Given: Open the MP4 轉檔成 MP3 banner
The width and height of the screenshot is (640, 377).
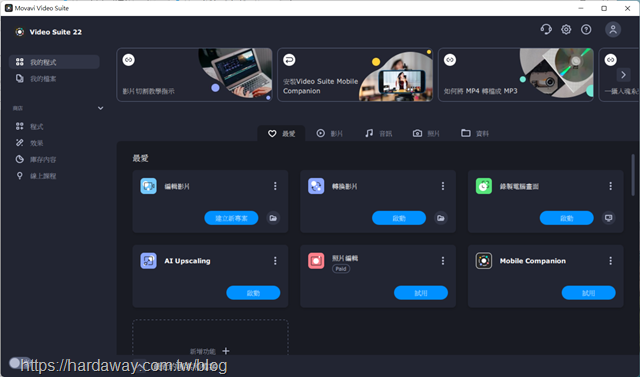Looking at the screenshot, I should [516, 75].
